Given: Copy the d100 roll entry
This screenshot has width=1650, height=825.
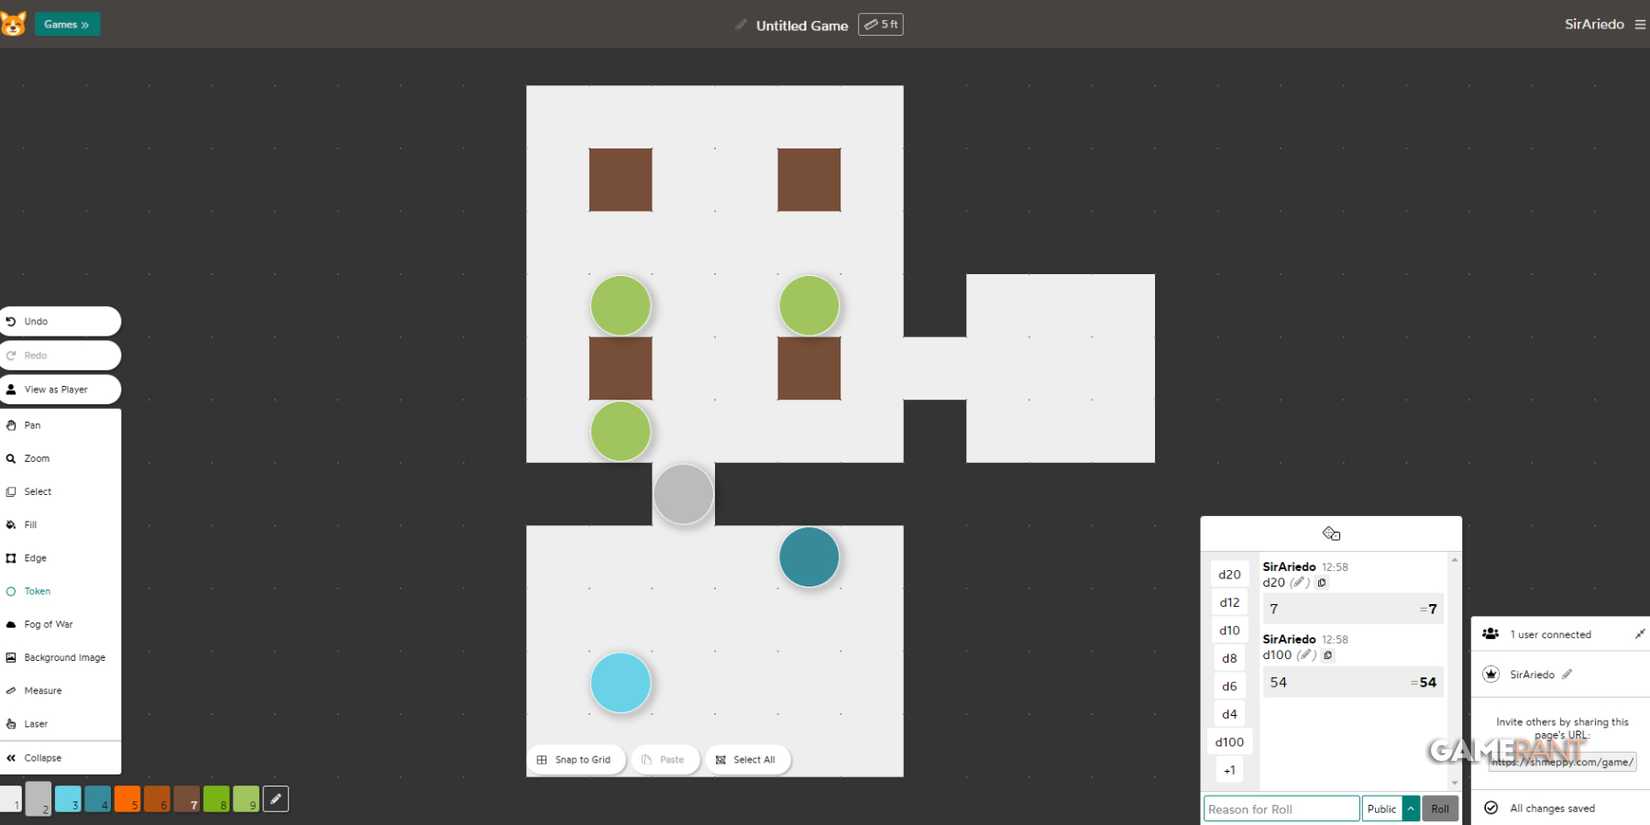Looking at the screenshot, I should coord(1328,655).
